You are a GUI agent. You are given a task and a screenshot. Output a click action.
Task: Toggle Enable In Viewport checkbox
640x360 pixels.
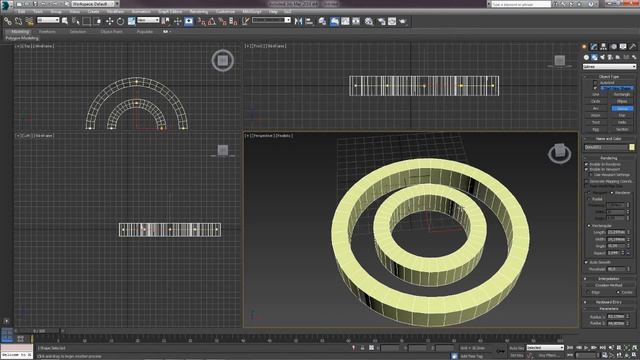[x=587, y=169]
